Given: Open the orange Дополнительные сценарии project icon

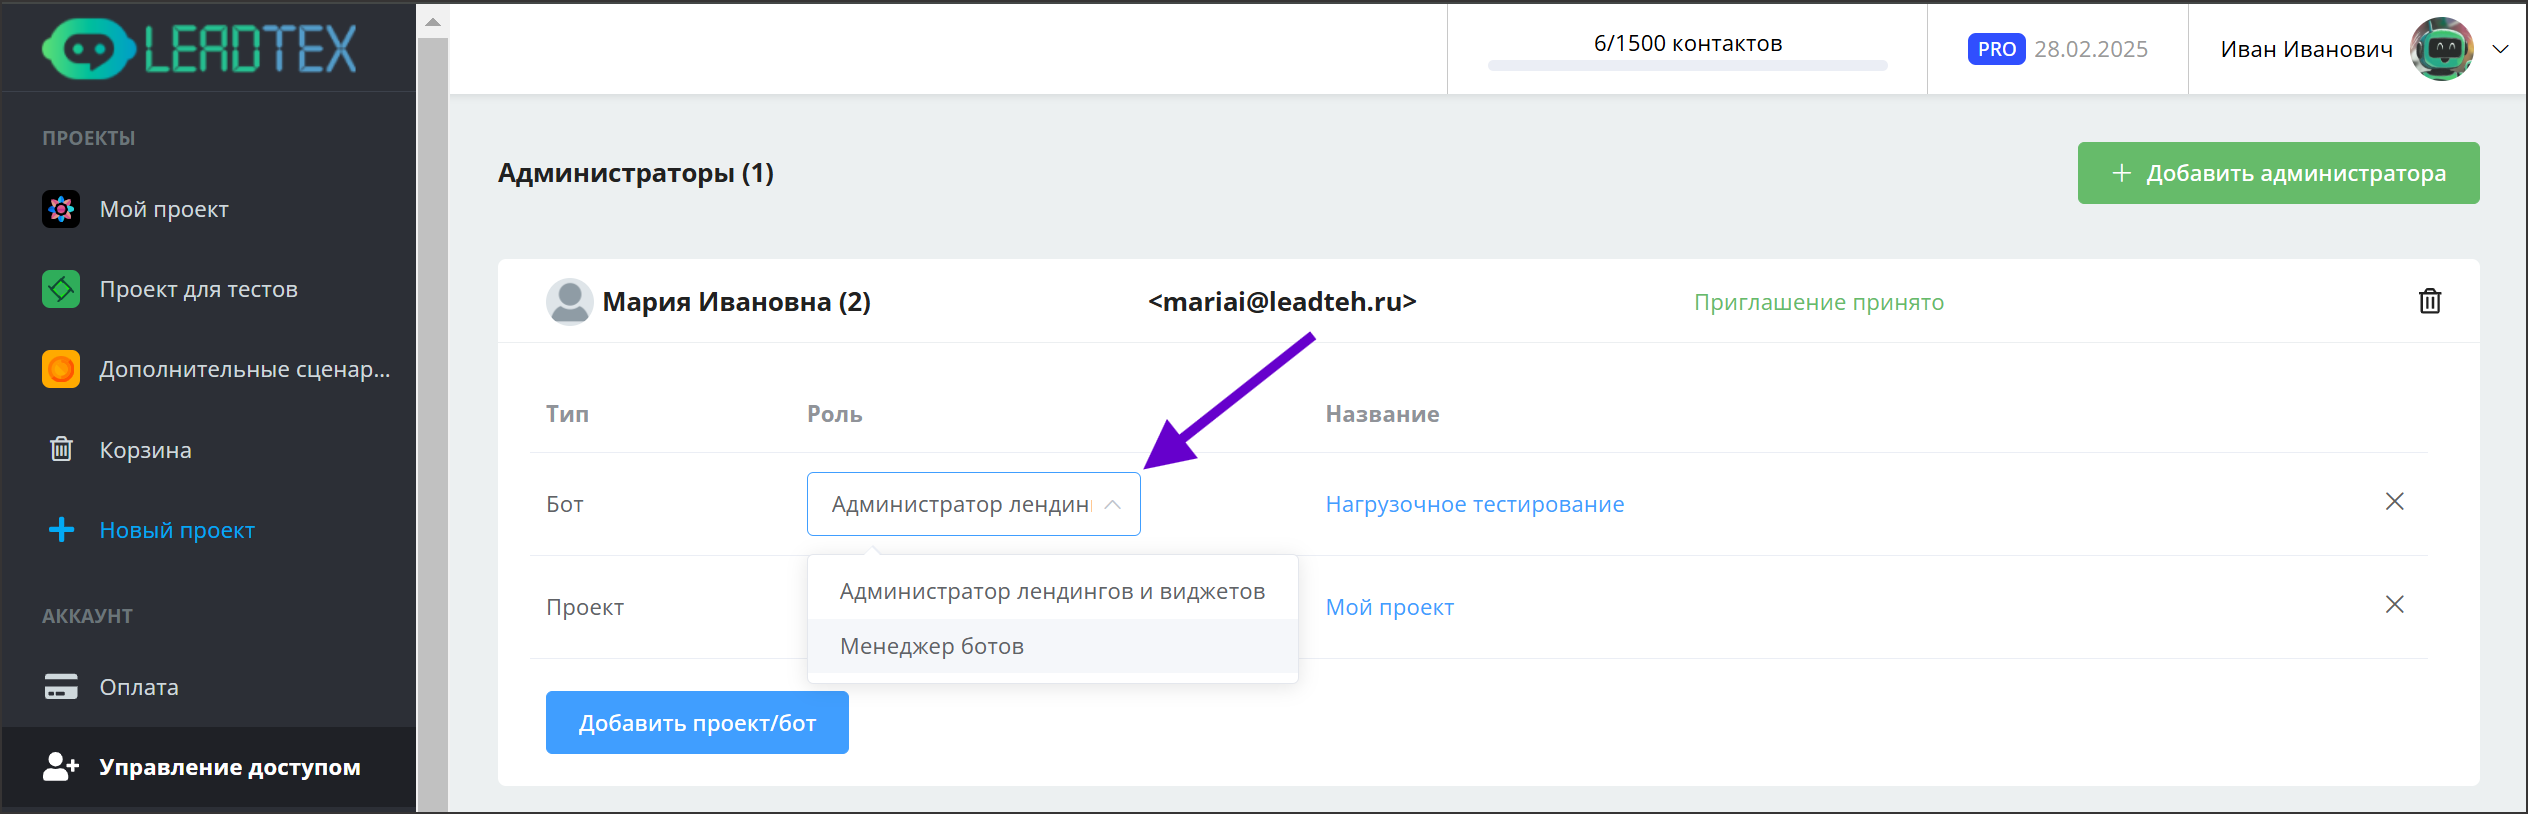Looking at the screenshot, I should [61, 369].
